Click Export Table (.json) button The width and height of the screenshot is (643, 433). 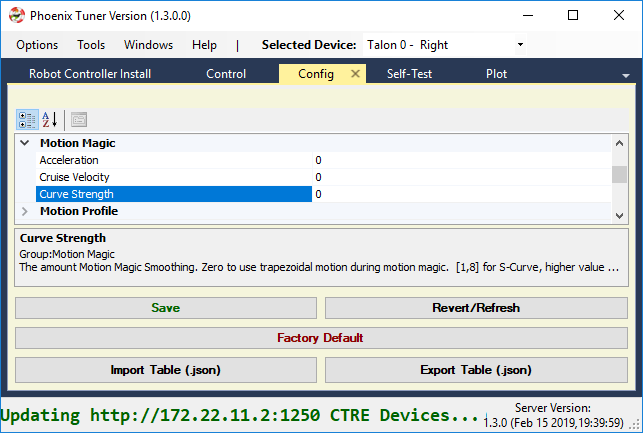pos(476,370)
